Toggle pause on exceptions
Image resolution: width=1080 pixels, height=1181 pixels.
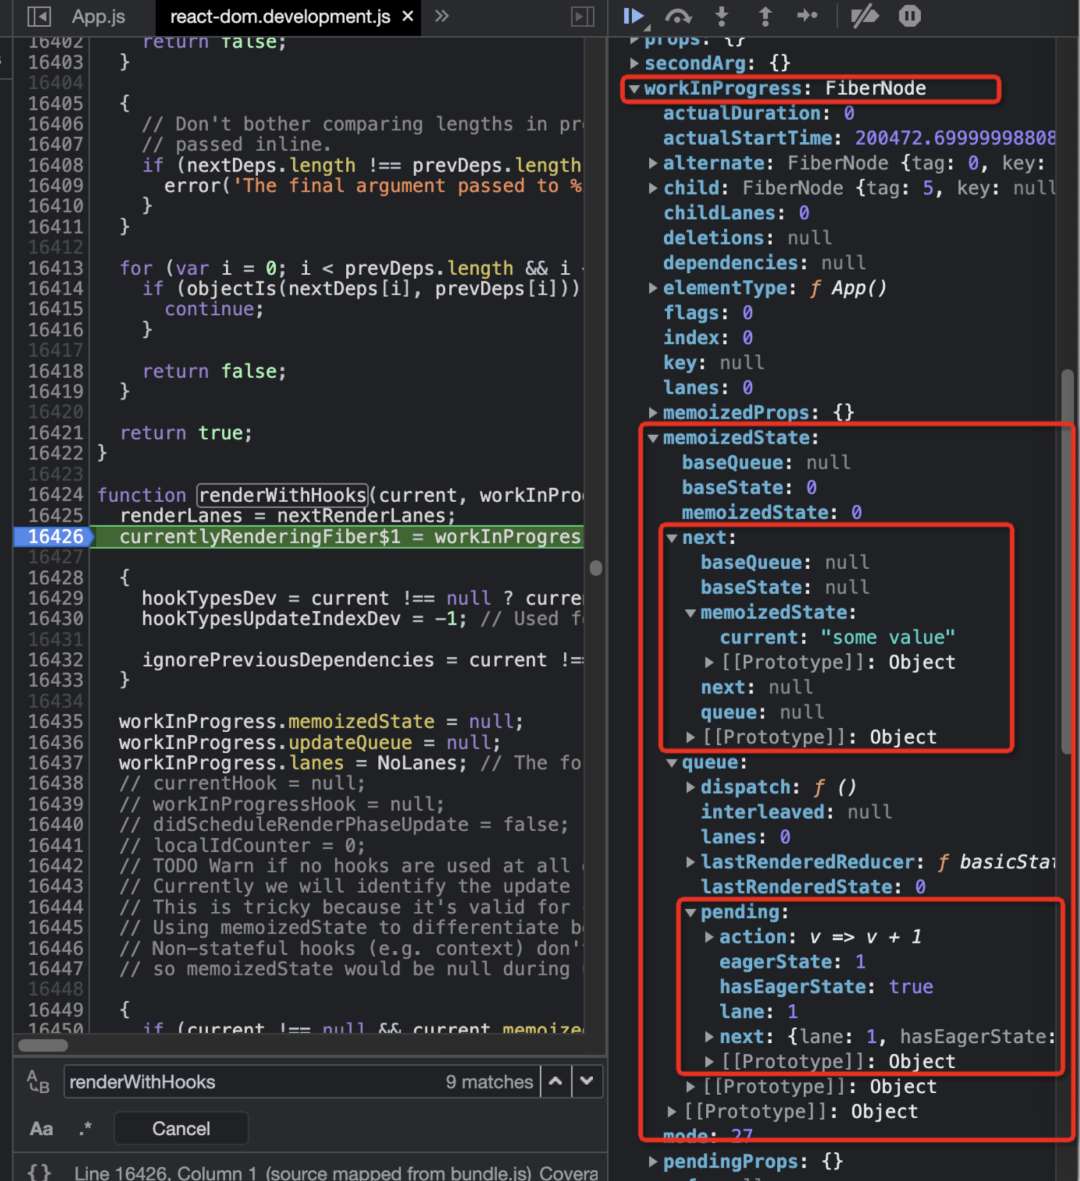pos(909,16)
